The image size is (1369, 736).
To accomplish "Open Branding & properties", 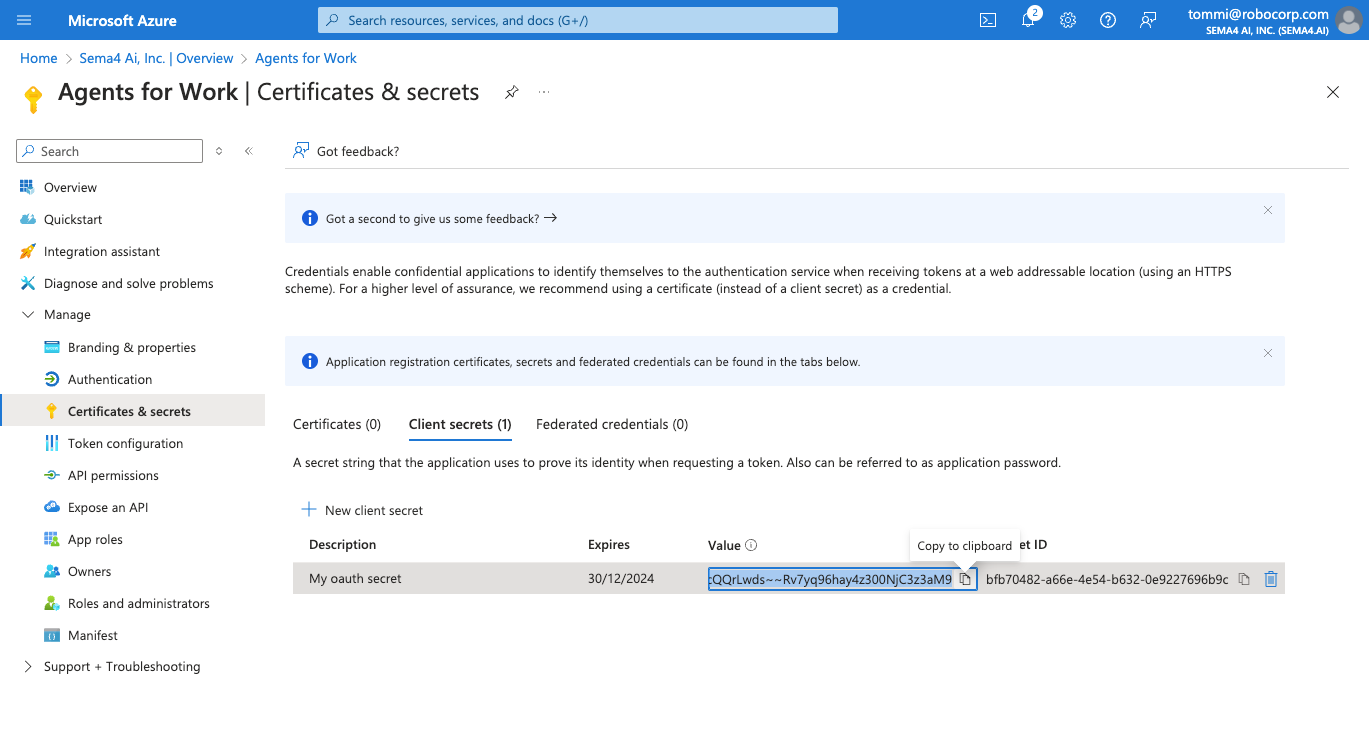I will click(x=132, y=347).
